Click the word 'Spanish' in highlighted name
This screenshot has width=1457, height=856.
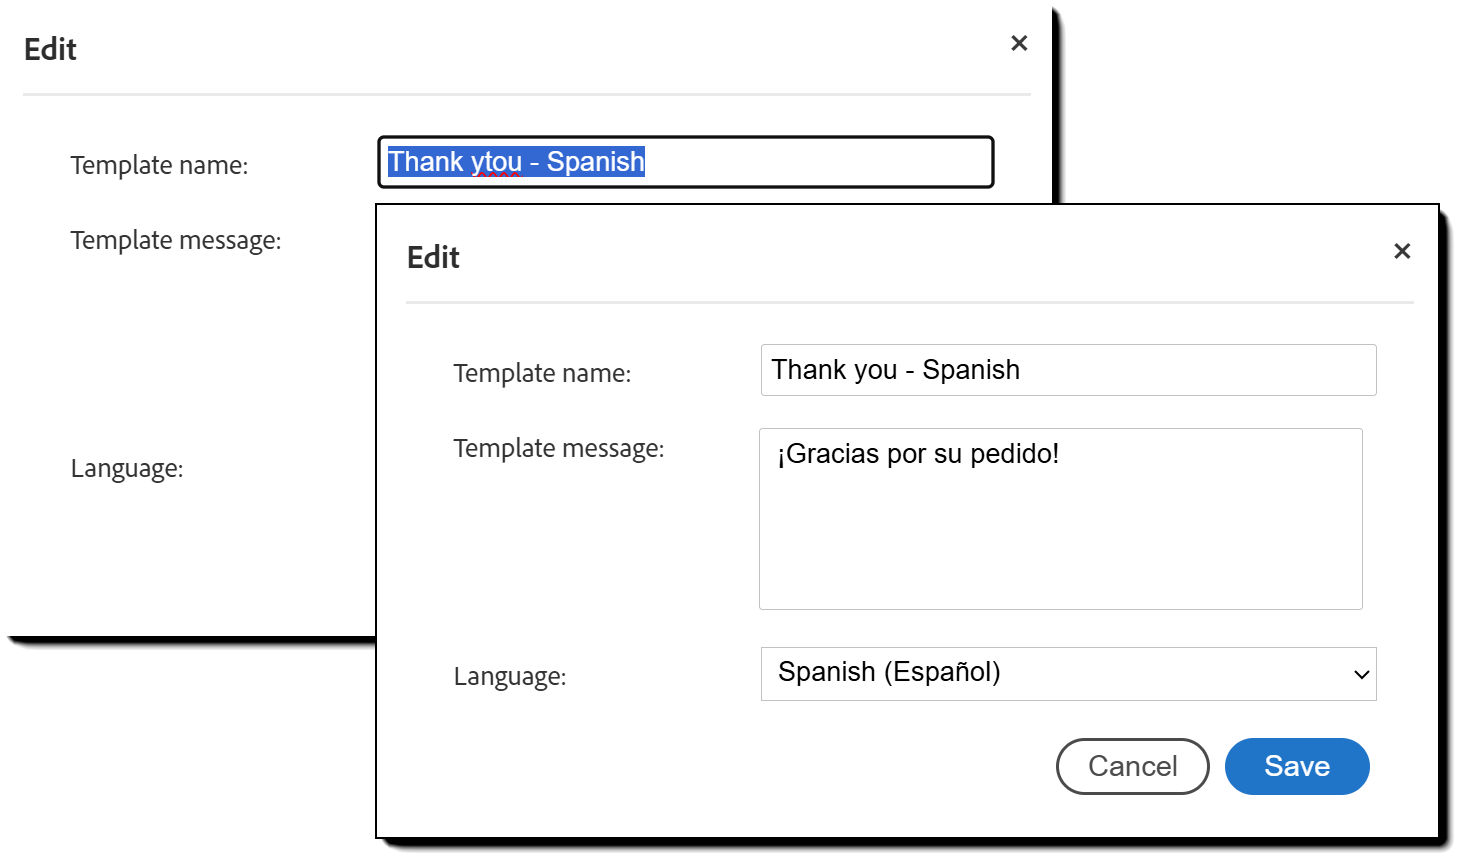(595, 162)
